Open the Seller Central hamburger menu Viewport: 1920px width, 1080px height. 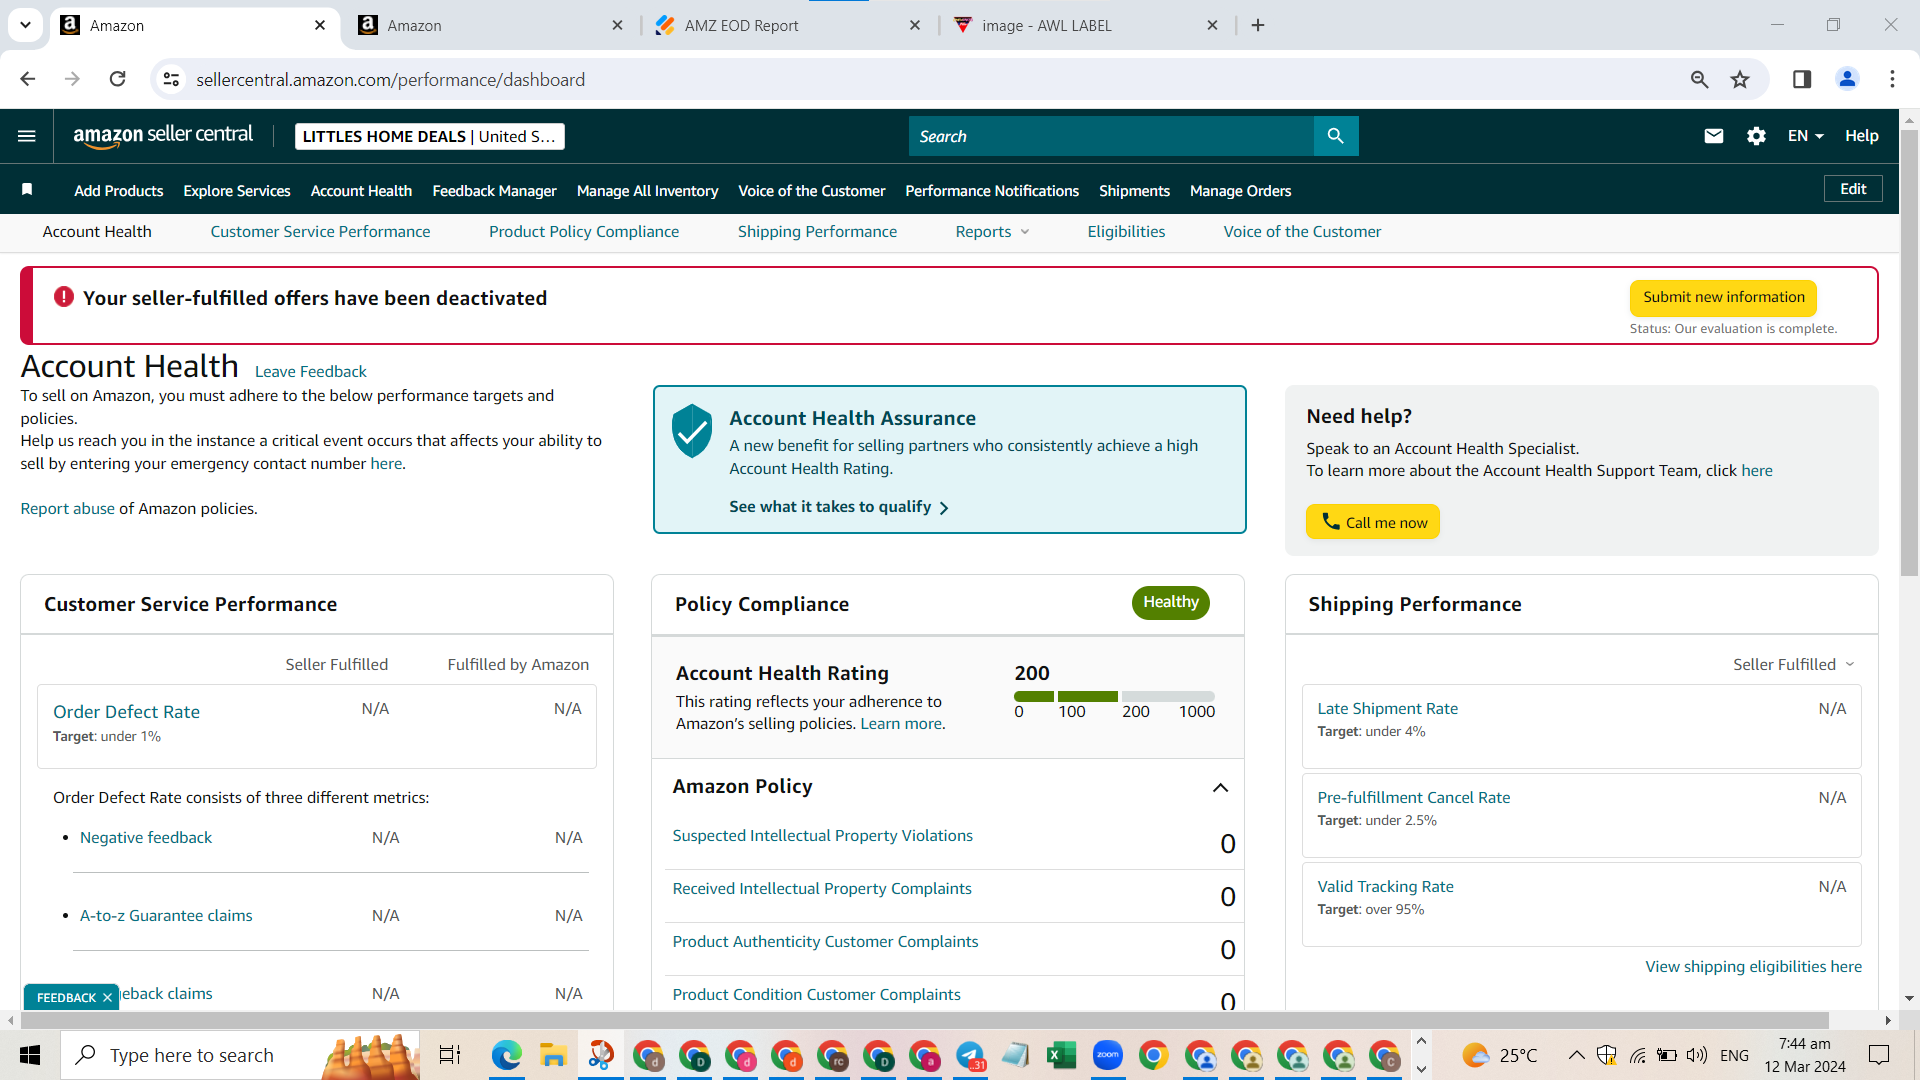tap(27, 136)
